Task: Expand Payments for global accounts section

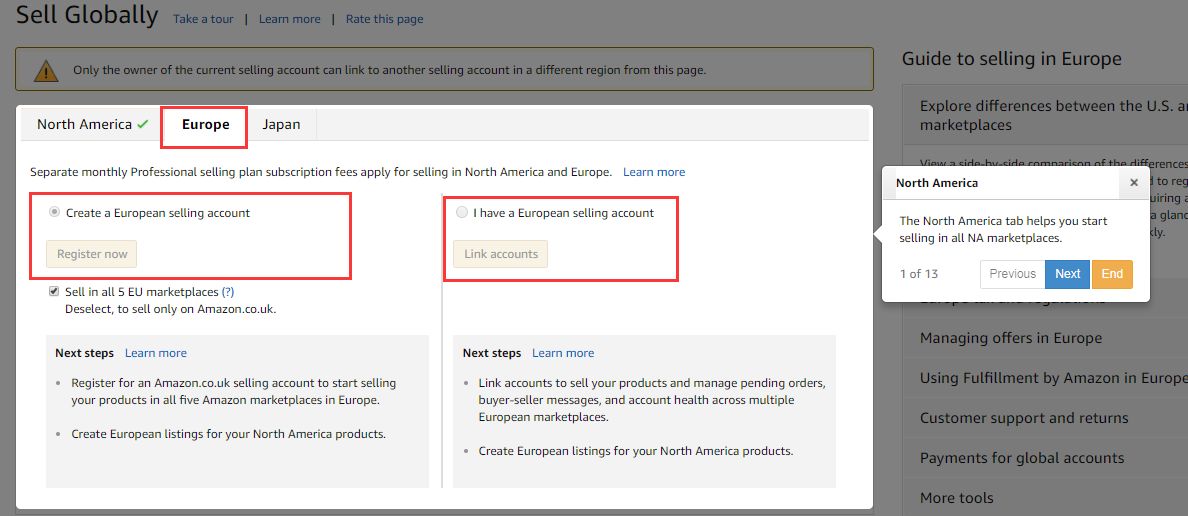Action: click(x=1045, y=458)
